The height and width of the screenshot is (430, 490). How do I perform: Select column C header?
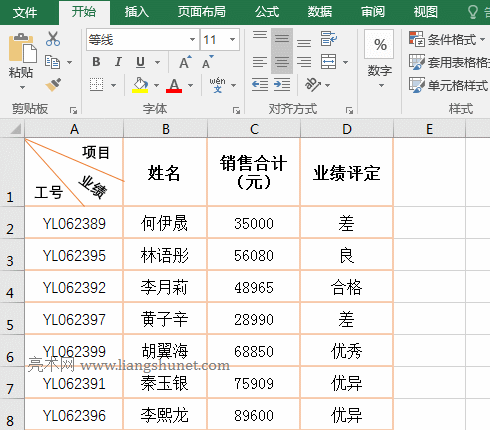[x=254, y=129]
